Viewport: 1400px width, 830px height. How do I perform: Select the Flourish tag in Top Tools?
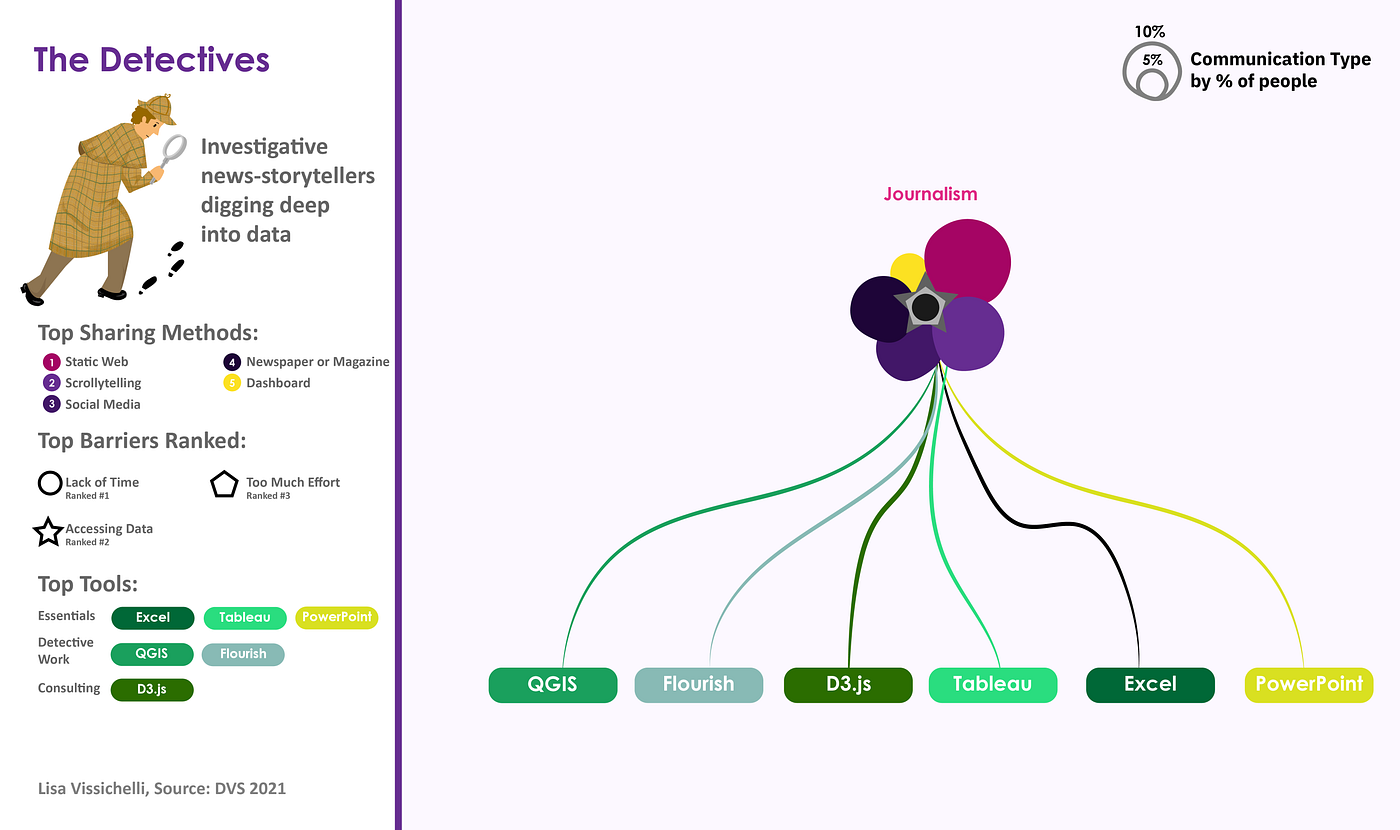(x=244, y=654)
